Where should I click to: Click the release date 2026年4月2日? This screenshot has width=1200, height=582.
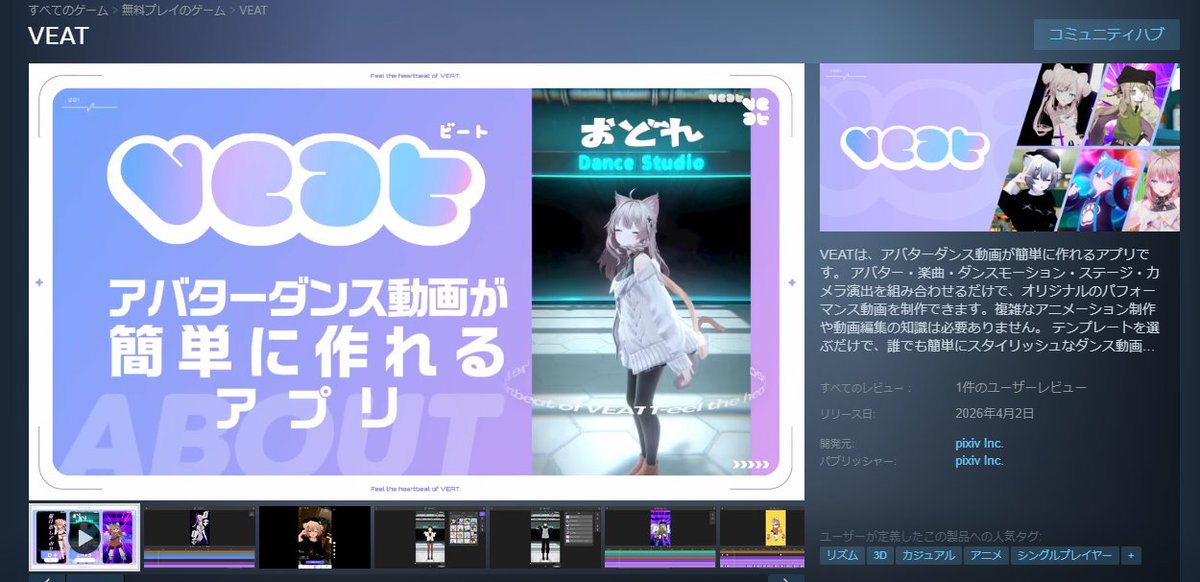(997, 414)
